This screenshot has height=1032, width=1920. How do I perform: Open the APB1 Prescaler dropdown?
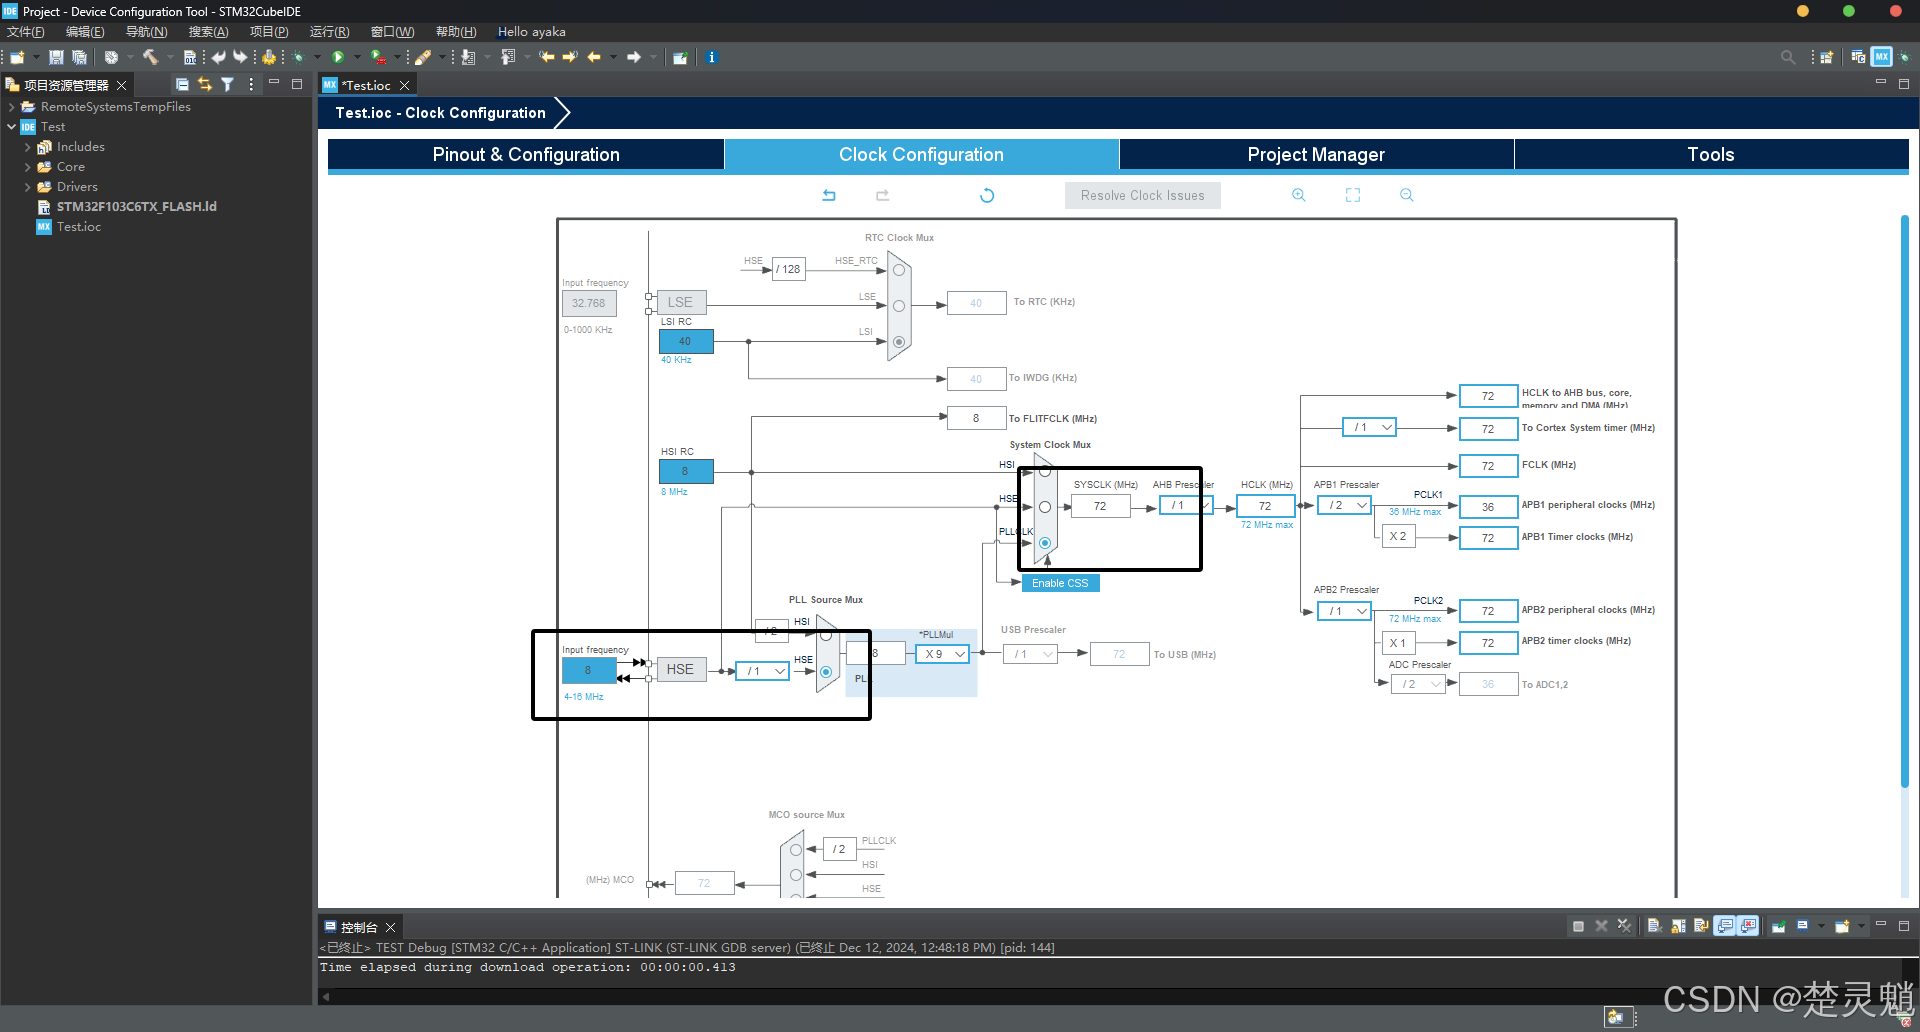[1344, 505]
